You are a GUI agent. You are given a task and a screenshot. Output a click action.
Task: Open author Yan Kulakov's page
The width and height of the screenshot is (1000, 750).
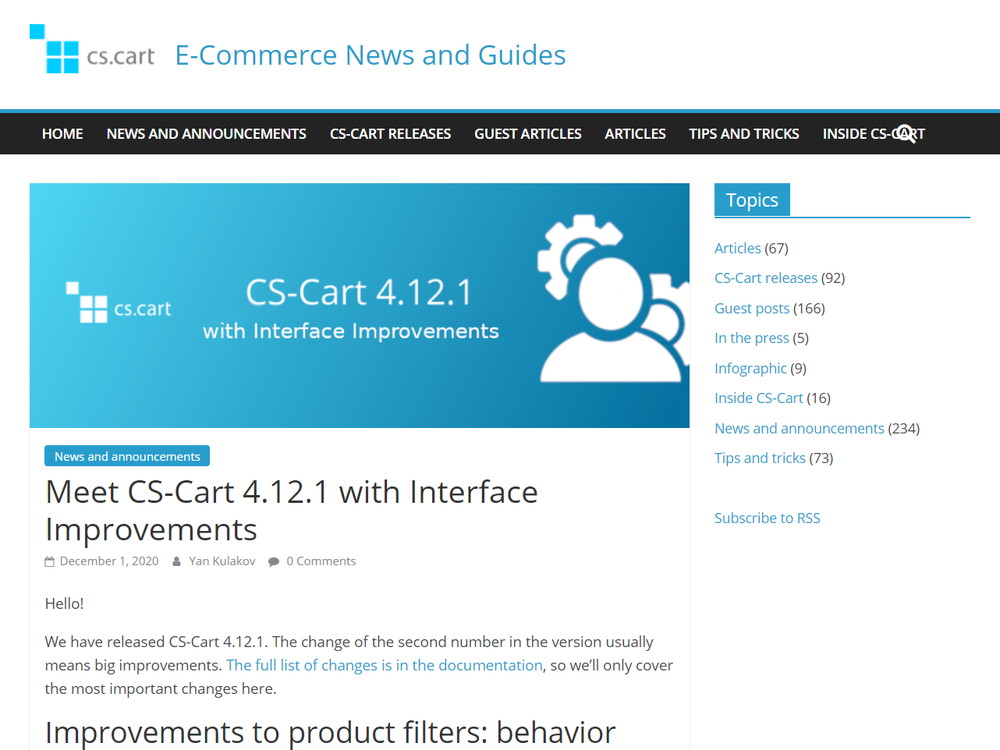pos(222,561)
